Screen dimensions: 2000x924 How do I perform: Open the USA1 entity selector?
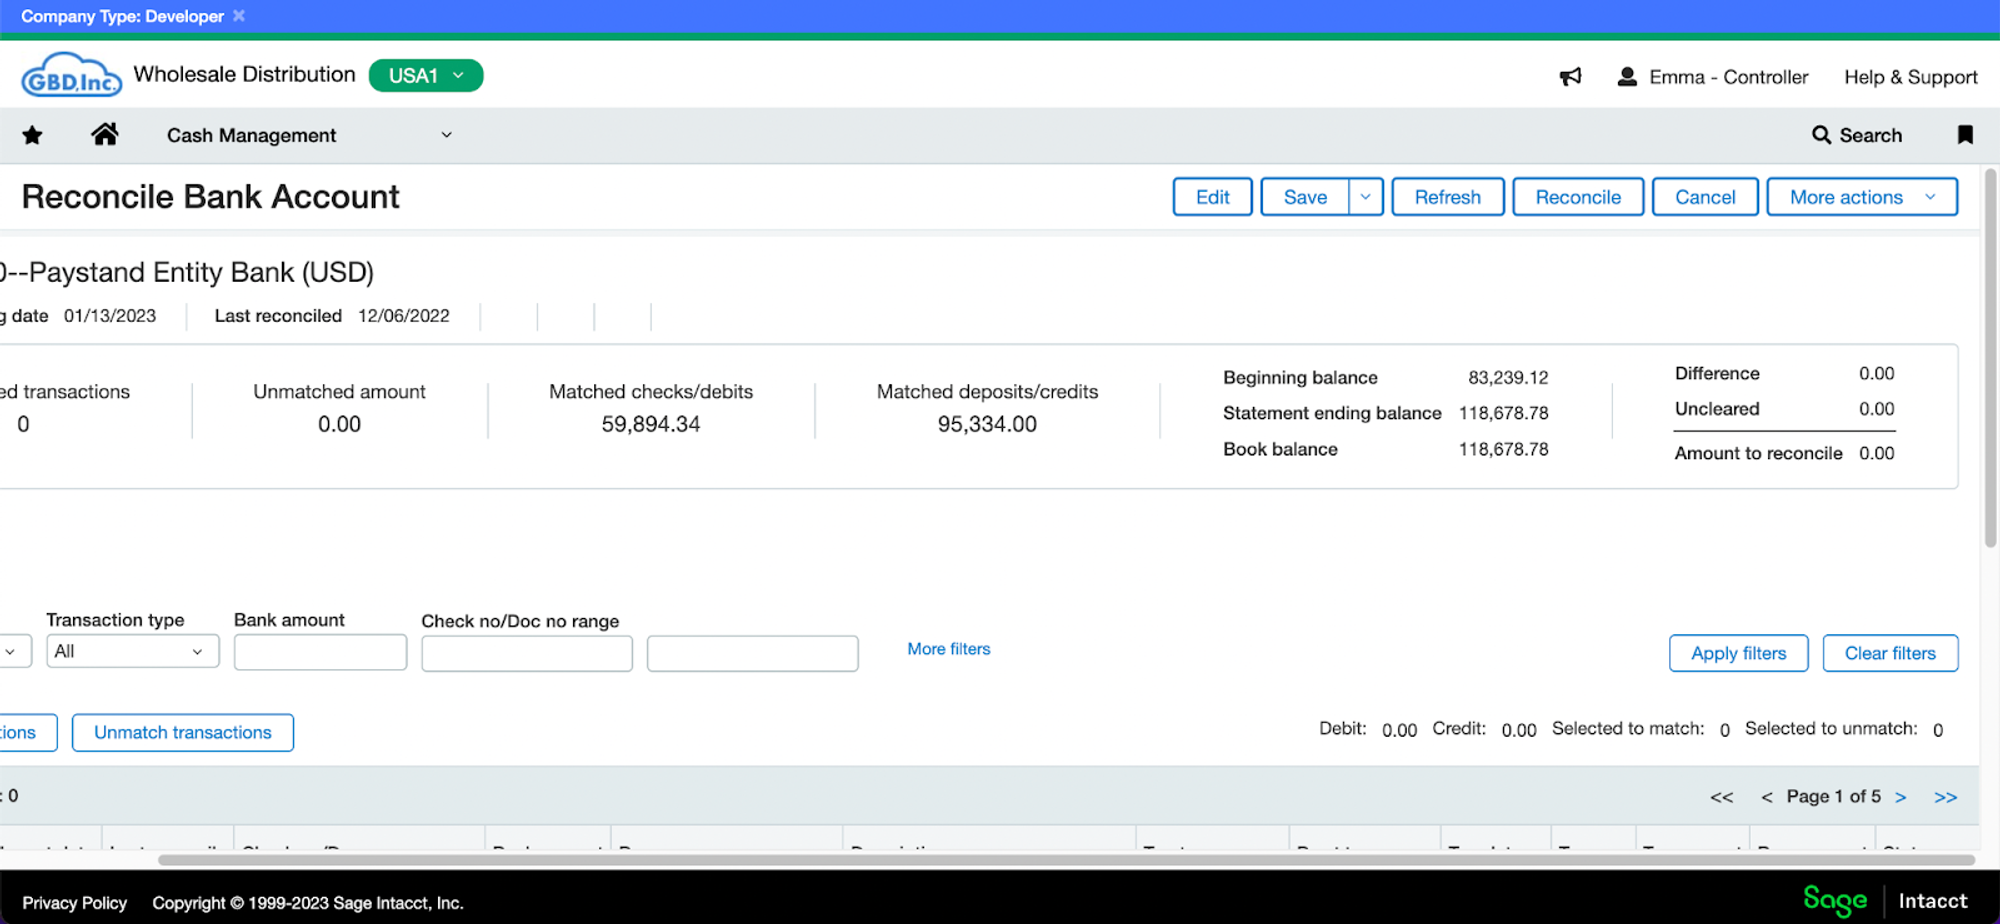point(425,75)
